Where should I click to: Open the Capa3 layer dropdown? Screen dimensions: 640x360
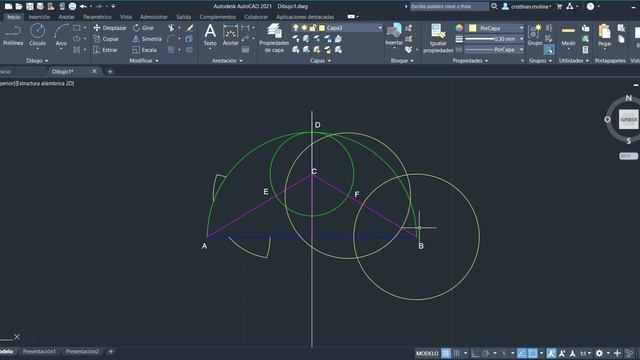[380, 28]
